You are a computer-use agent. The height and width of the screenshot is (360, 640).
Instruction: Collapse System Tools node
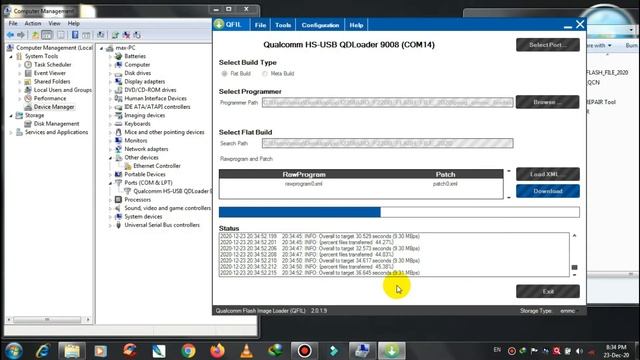pyautogui.click(x=11, y=56)
